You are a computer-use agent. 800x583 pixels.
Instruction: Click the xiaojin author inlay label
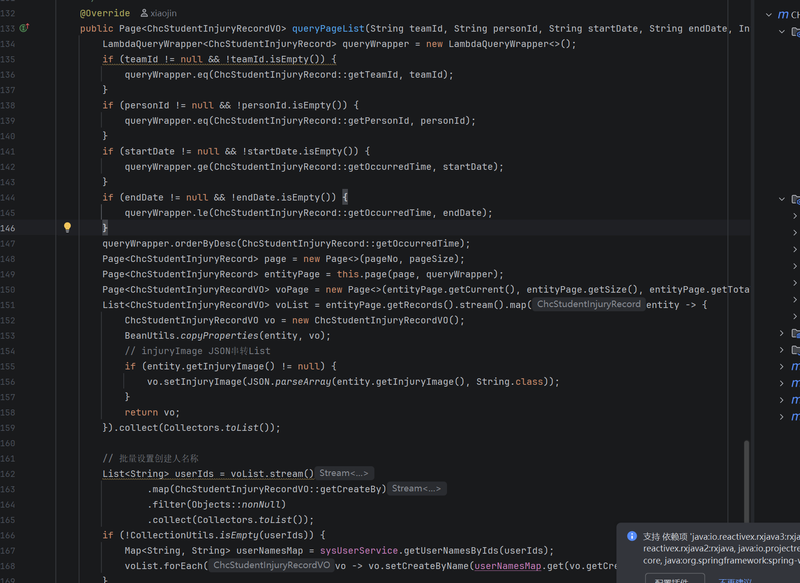tap(163, 13)
